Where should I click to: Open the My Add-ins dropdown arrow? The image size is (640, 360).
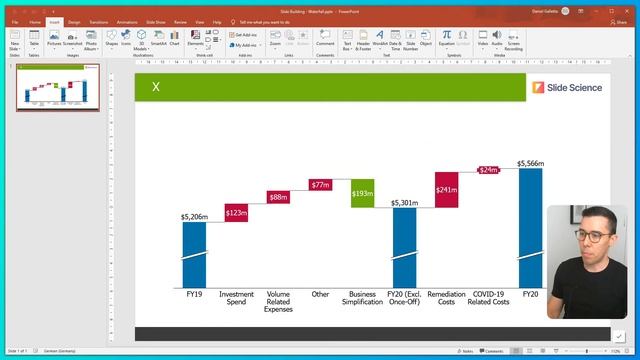[260, 45]
